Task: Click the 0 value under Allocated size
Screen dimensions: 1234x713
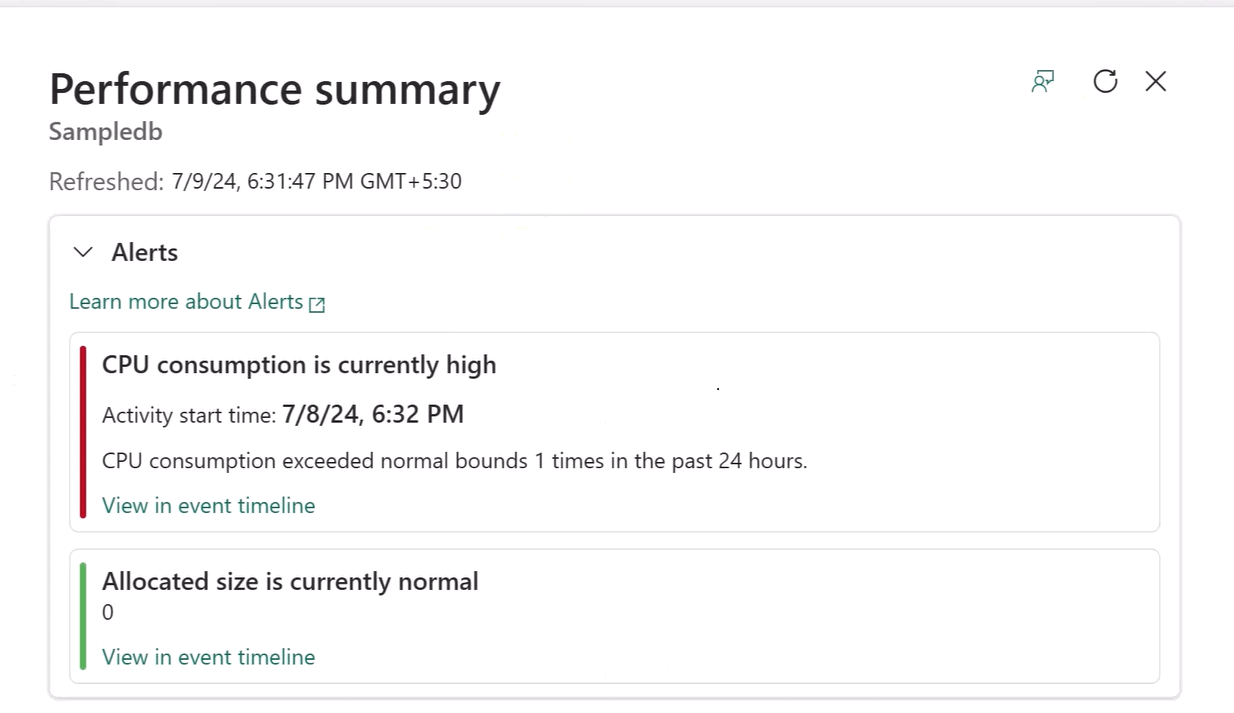Action: tap(108, 613)
